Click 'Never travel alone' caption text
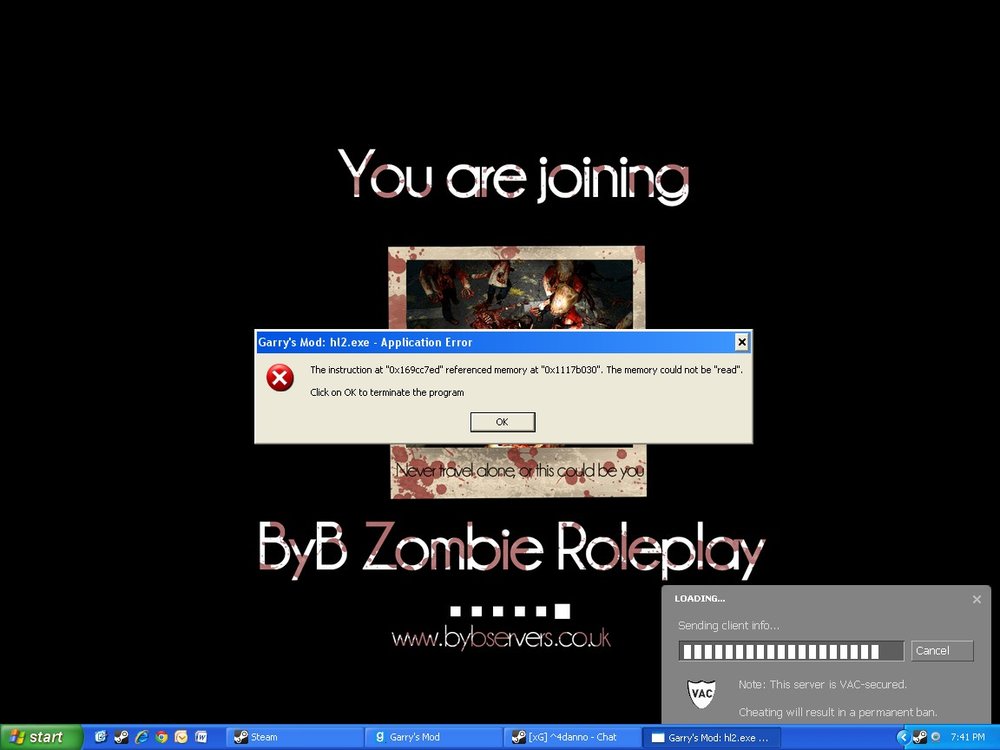Screen dimensions: 1000x750 [x=520, y=471]
